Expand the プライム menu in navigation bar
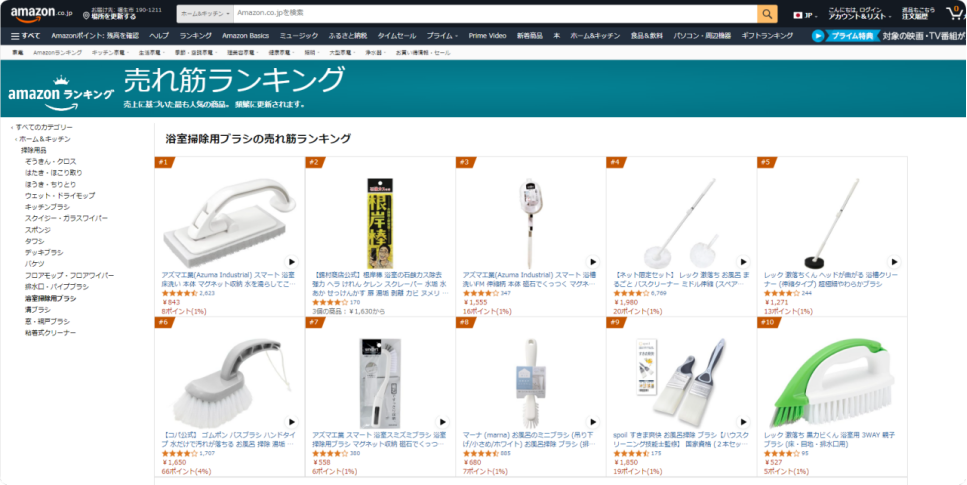 442,36
